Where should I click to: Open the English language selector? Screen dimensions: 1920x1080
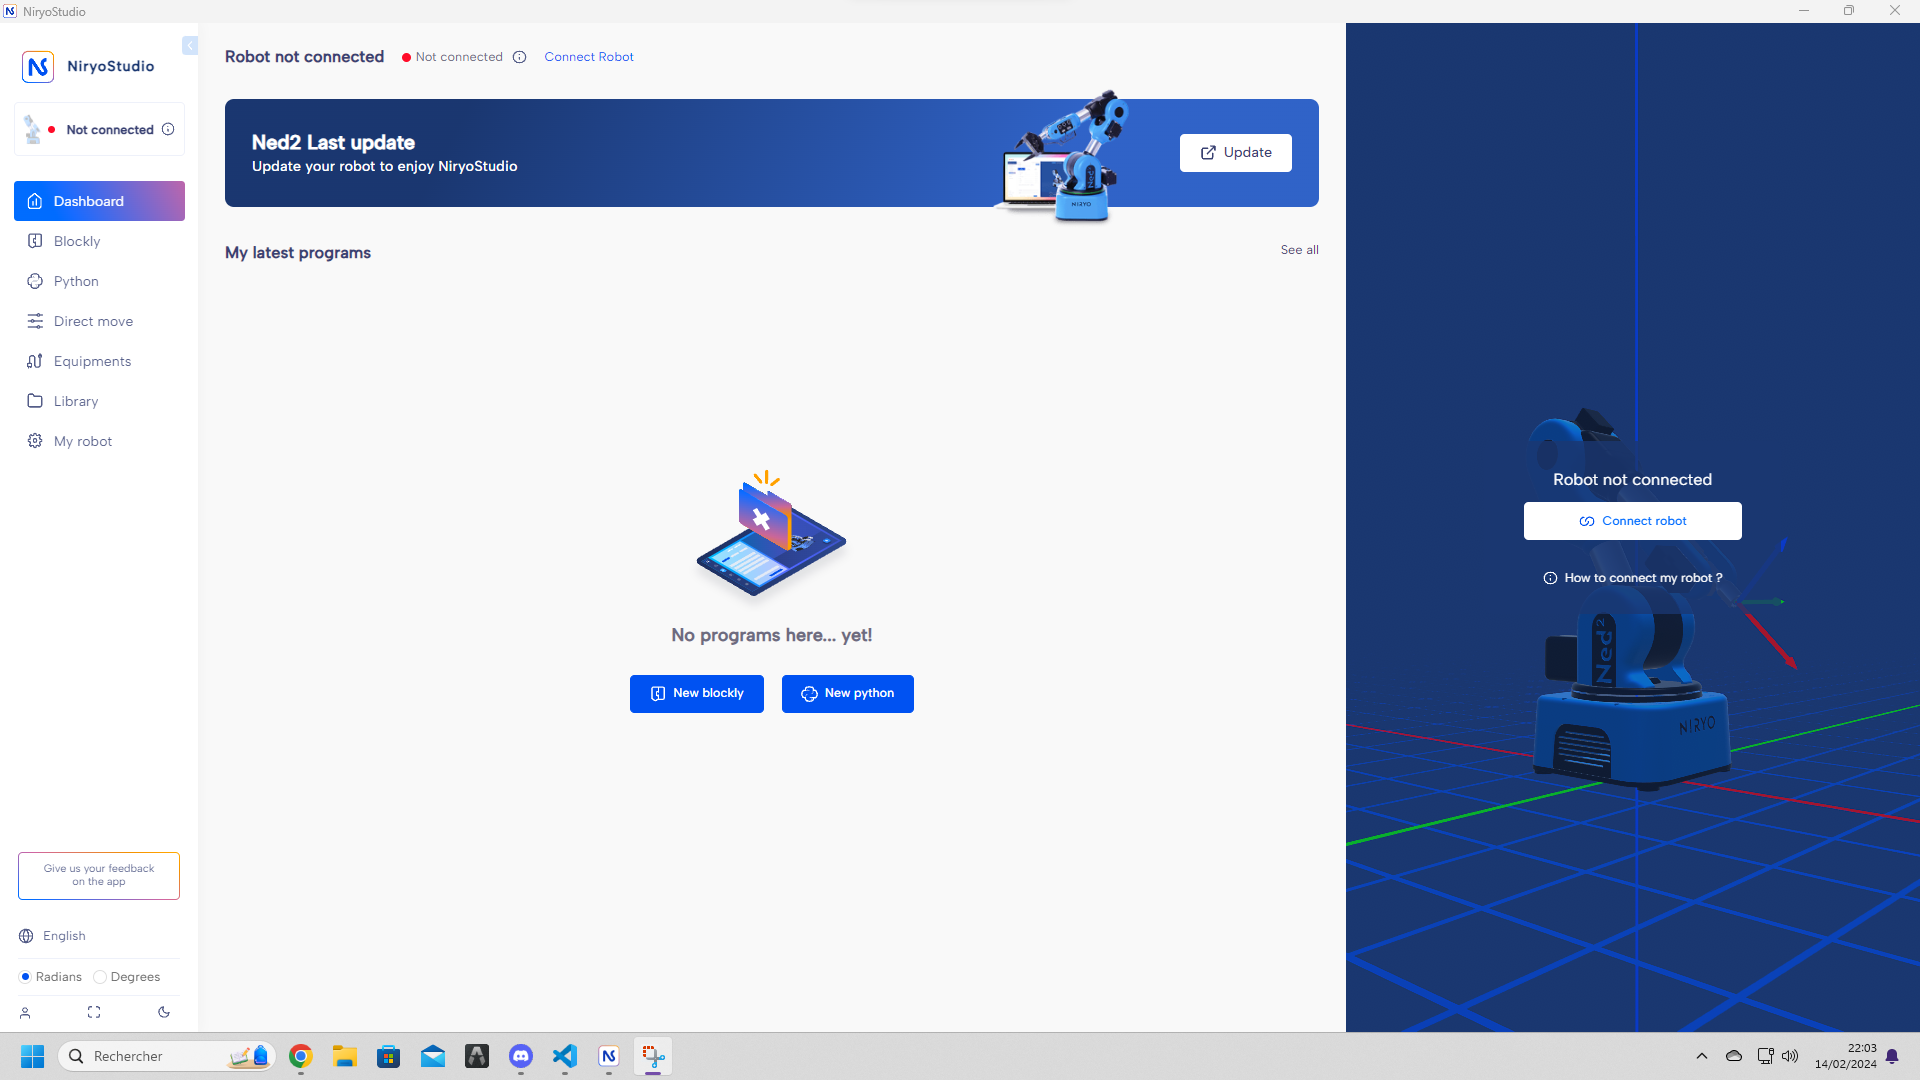click(x=64, y=936)
